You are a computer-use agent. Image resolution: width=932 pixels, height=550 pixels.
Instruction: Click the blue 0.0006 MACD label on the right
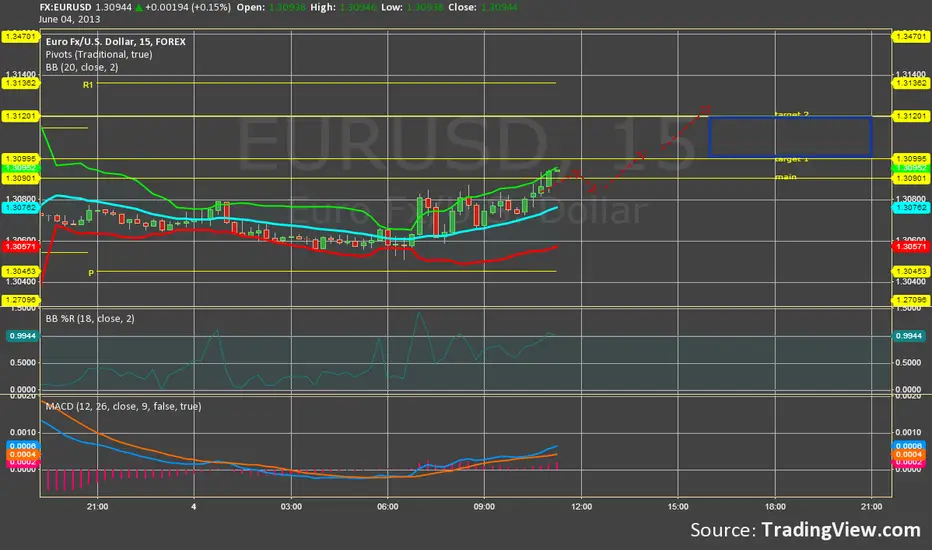pos(909,446)
